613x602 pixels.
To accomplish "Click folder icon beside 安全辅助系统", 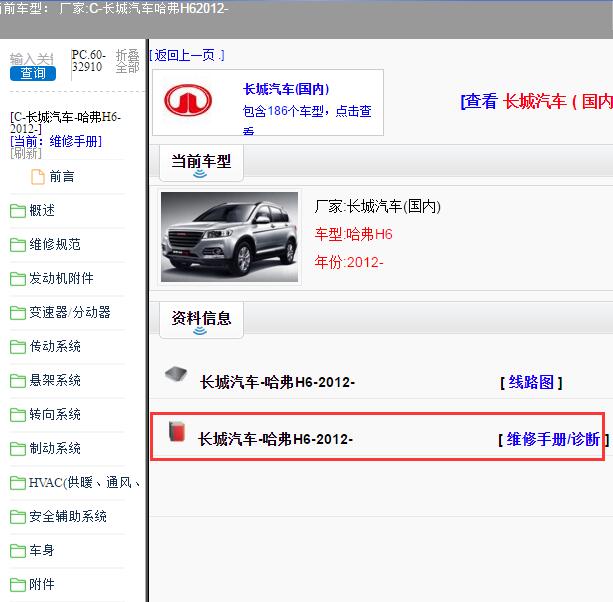I will click(x=18, y=517).
